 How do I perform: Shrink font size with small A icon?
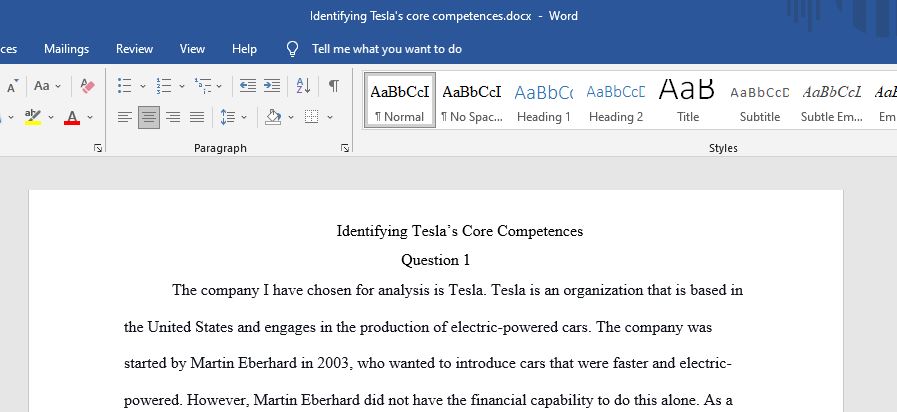point(13,86)
